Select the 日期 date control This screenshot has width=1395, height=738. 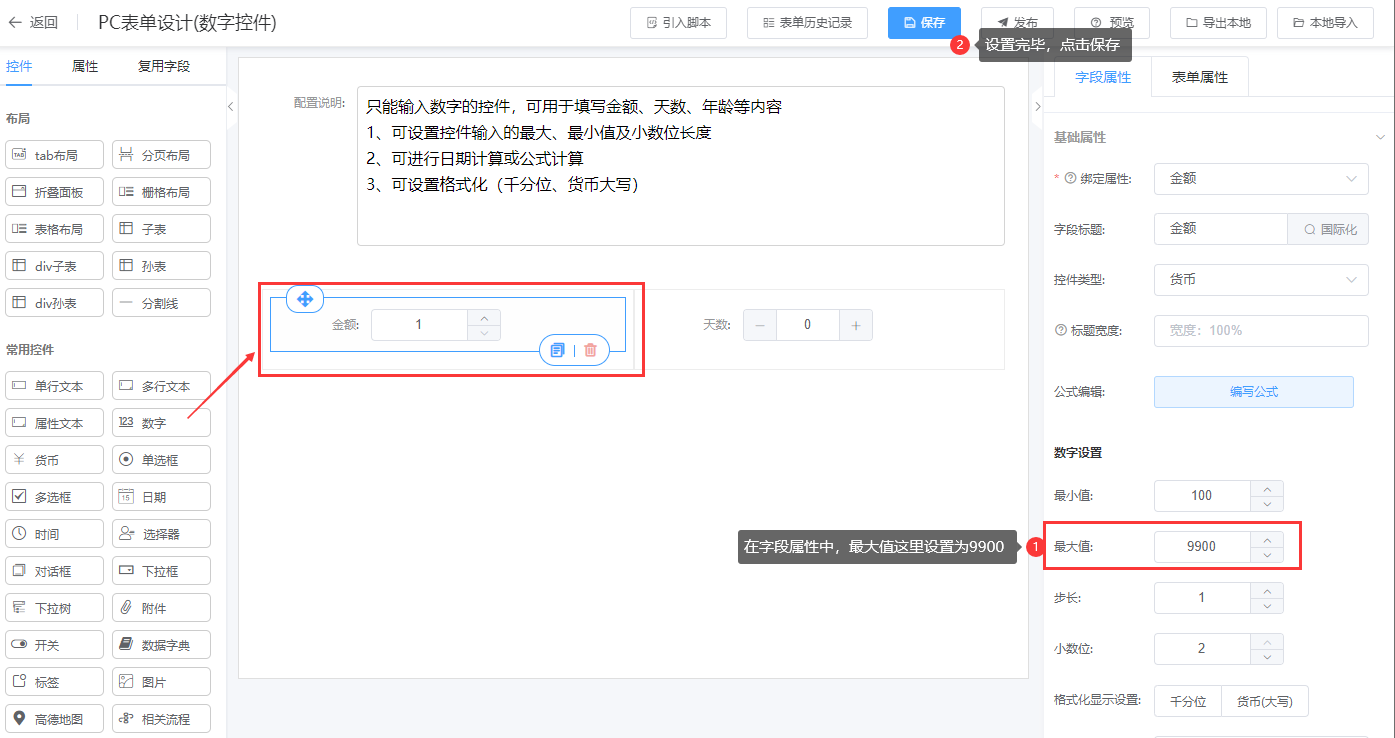[x=161, y=497]
